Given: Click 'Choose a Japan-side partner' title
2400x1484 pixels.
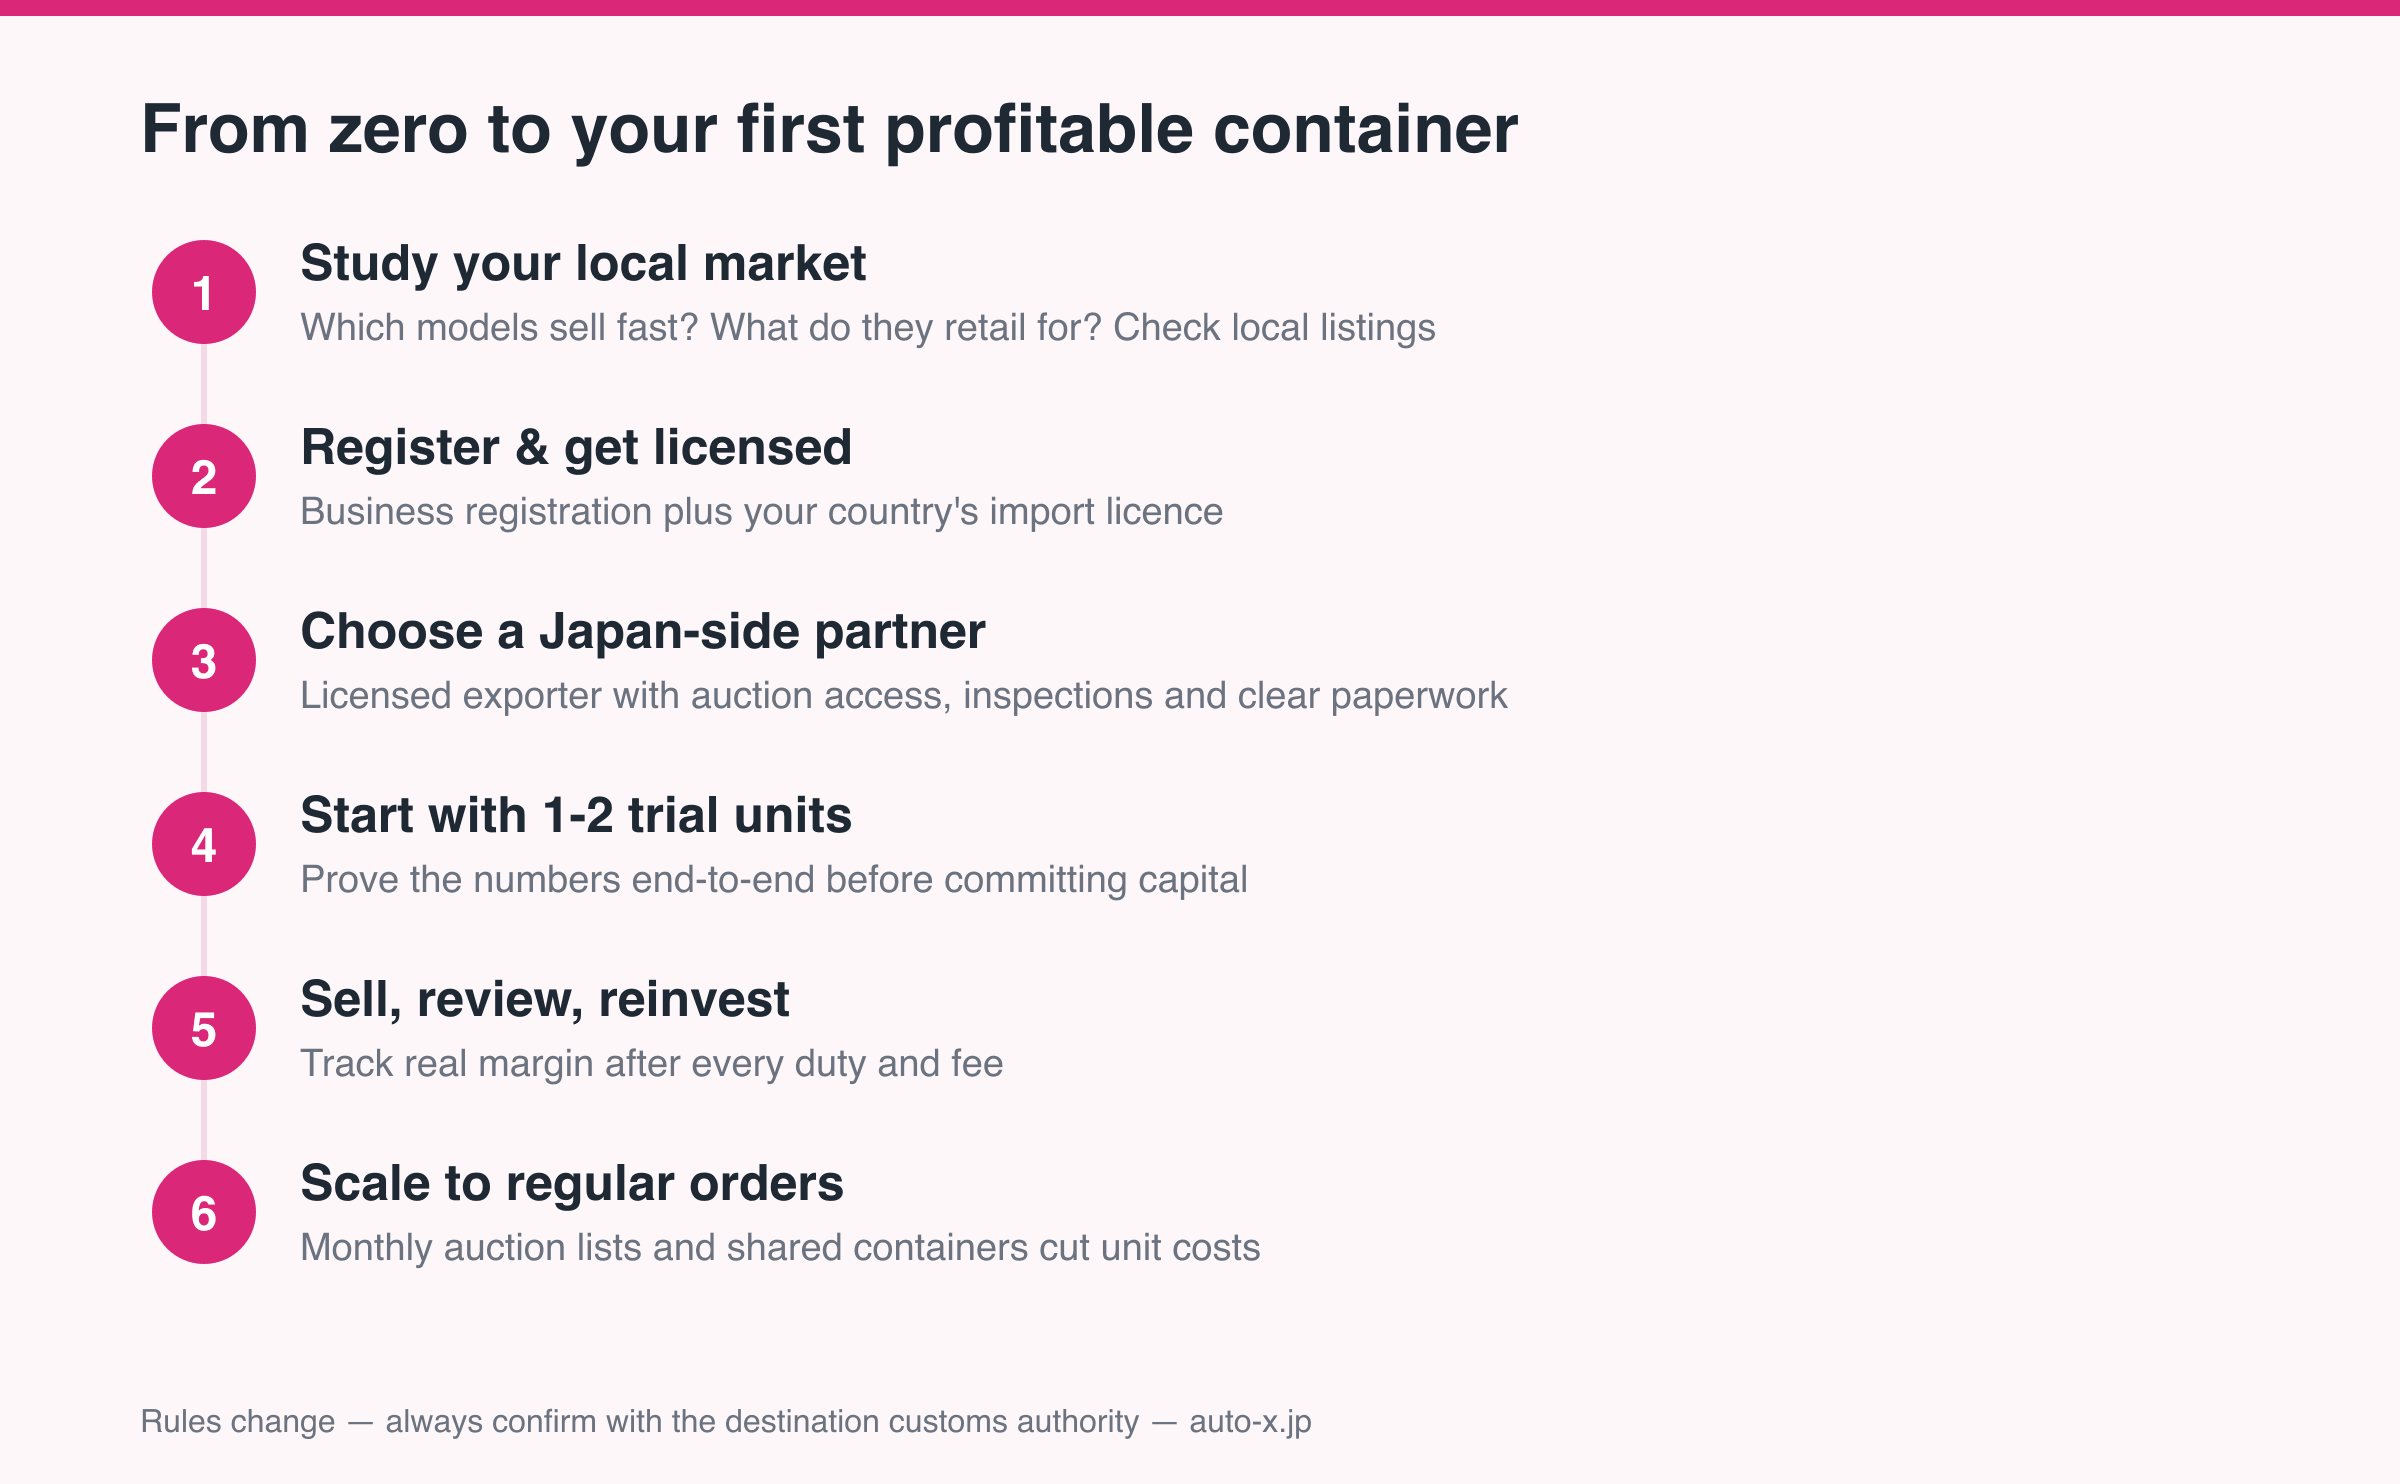Looking at the screenshot, I should click(x=643, y=632).
